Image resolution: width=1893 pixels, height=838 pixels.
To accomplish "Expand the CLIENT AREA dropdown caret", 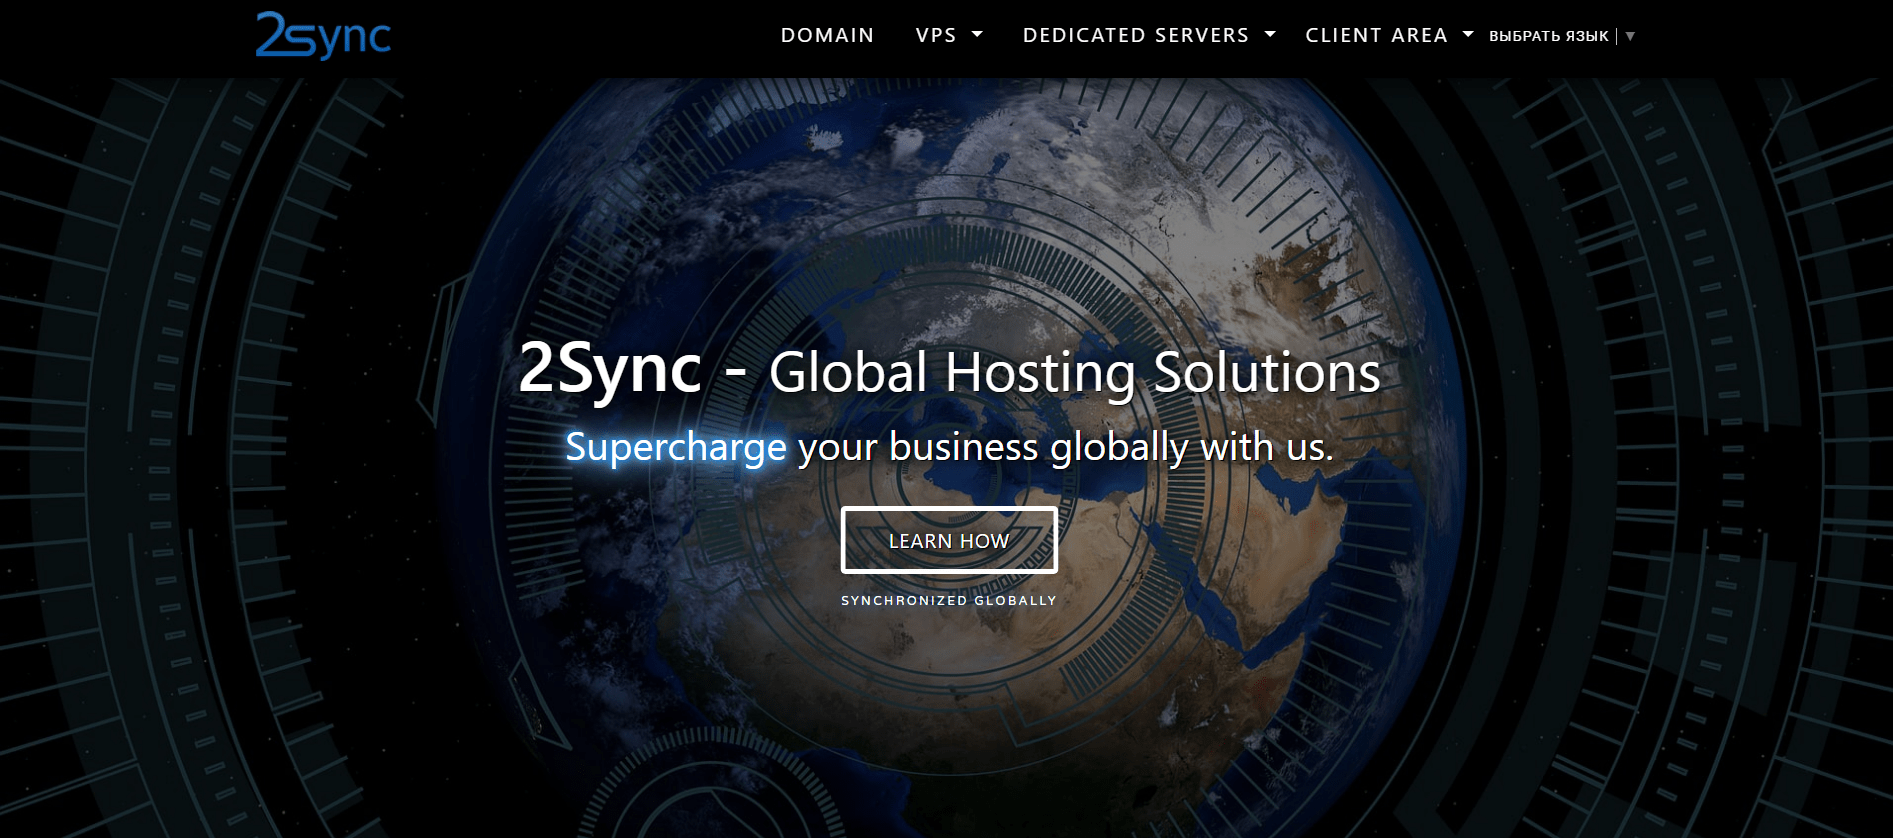I will tap(1468, 34).
